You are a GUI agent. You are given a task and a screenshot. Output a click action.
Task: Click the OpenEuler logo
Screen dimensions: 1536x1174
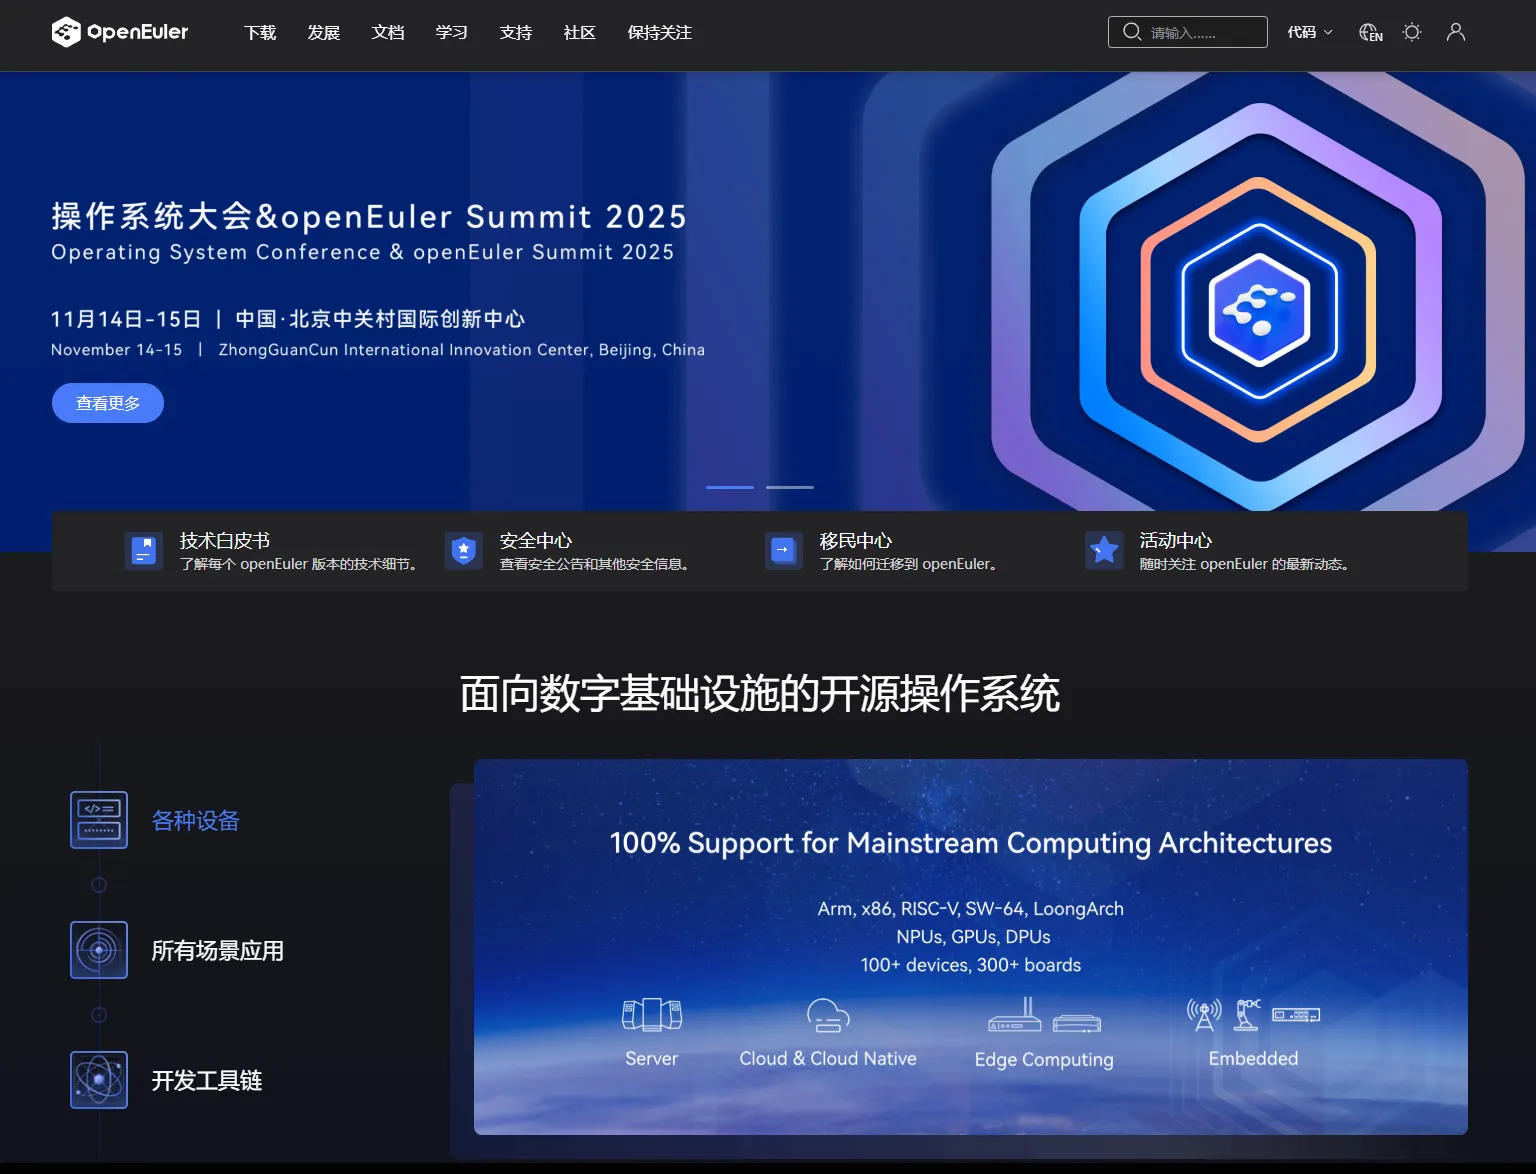coord(120,32)
